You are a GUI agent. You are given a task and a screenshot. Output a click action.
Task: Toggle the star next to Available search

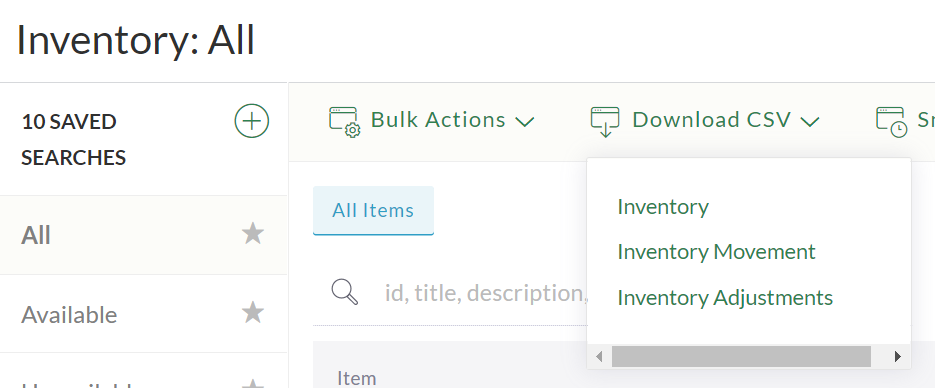click(252, 312)
